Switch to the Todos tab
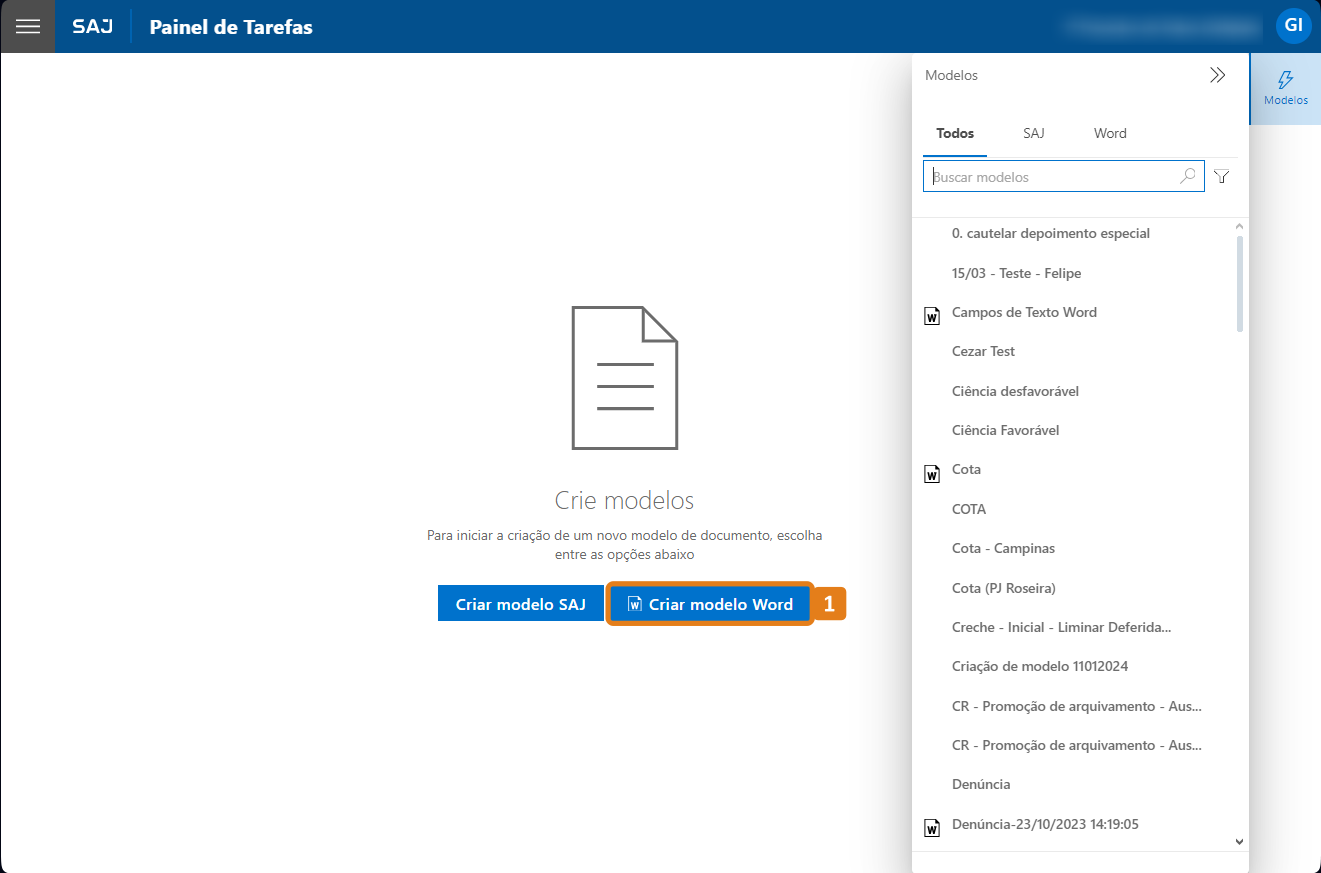This screenshot has width=1321, height=873. [x=955, y=133]
